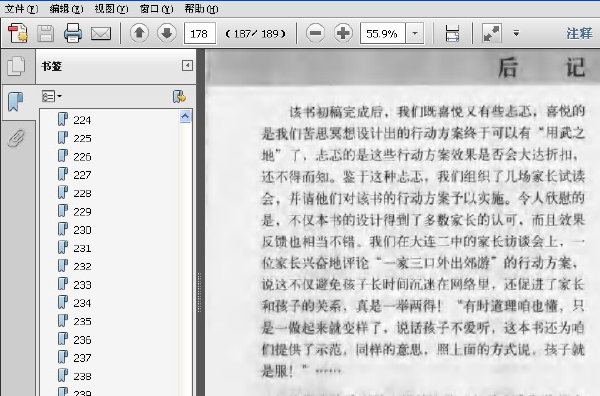
Task: Show the page thumbnails panel icon
Action: (16, 66)
